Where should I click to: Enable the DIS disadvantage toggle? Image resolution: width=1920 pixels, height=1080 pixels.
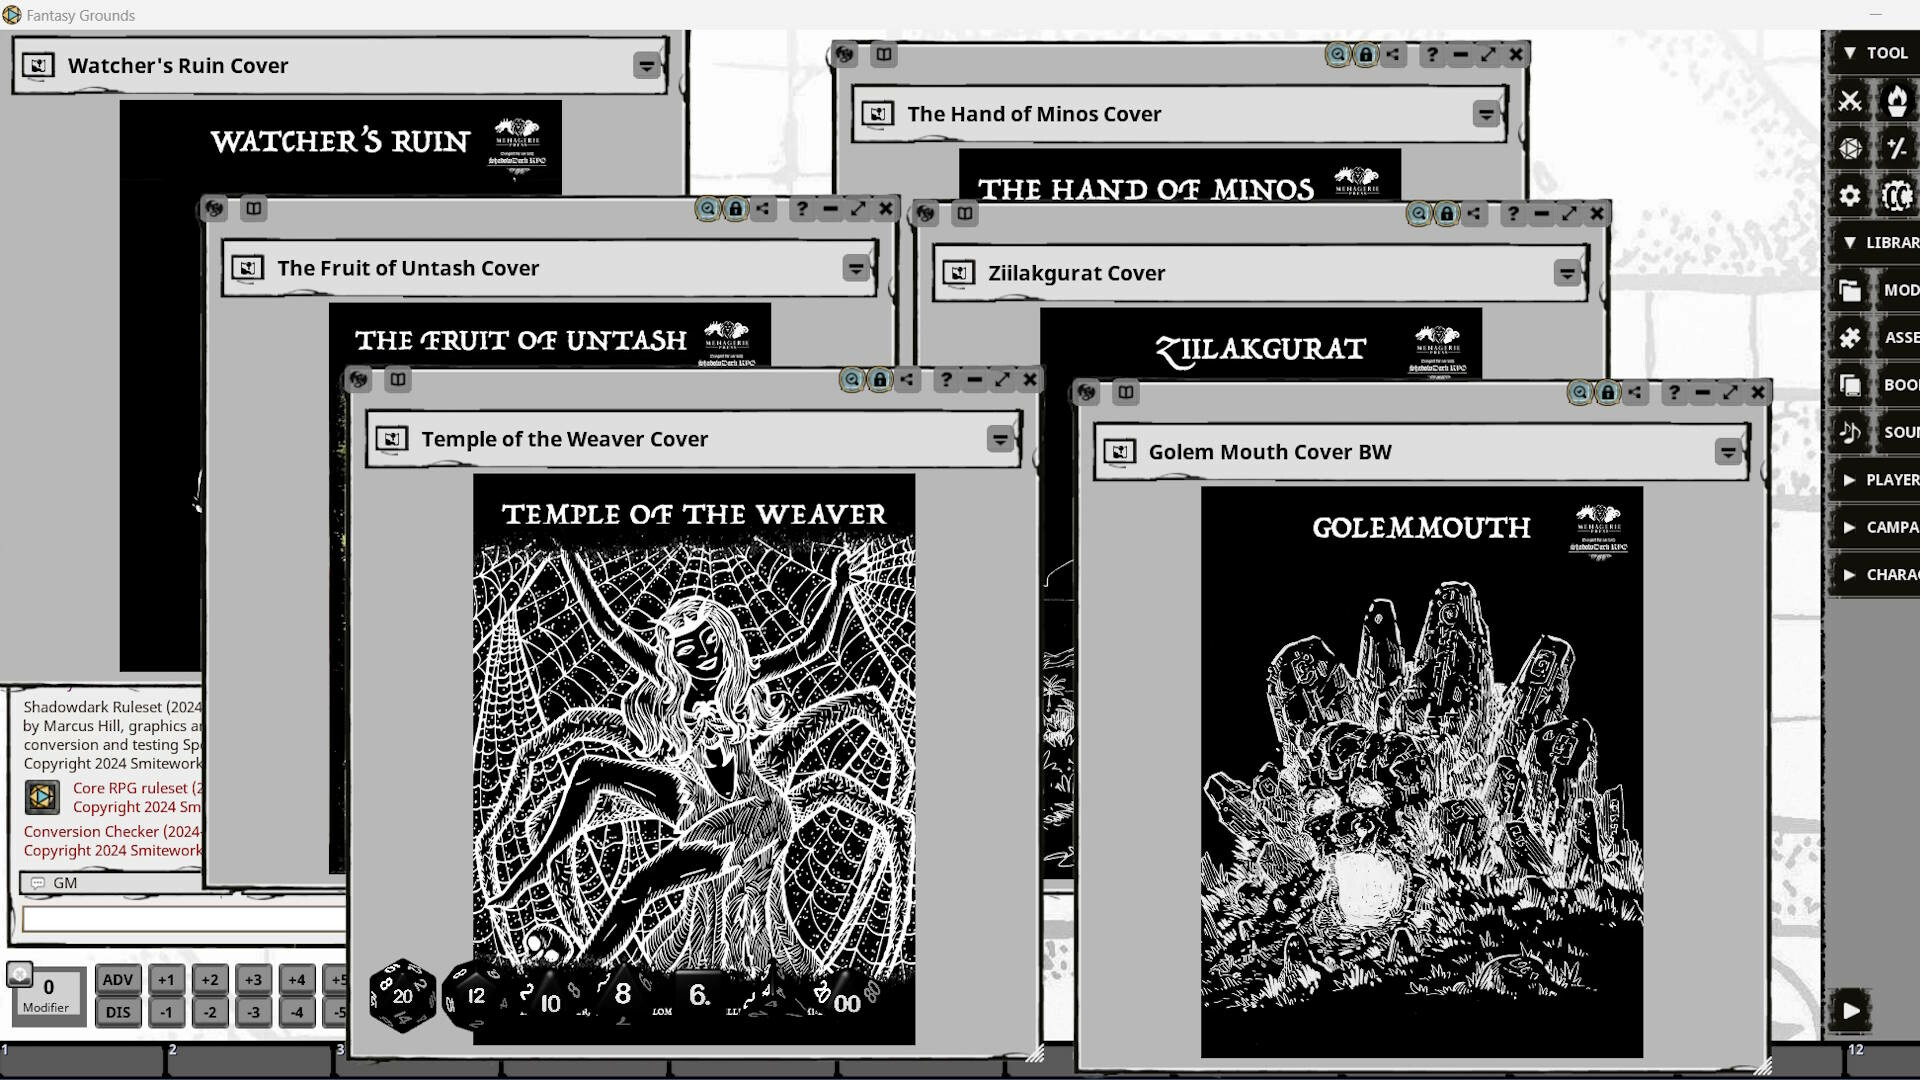[117, 1012]
